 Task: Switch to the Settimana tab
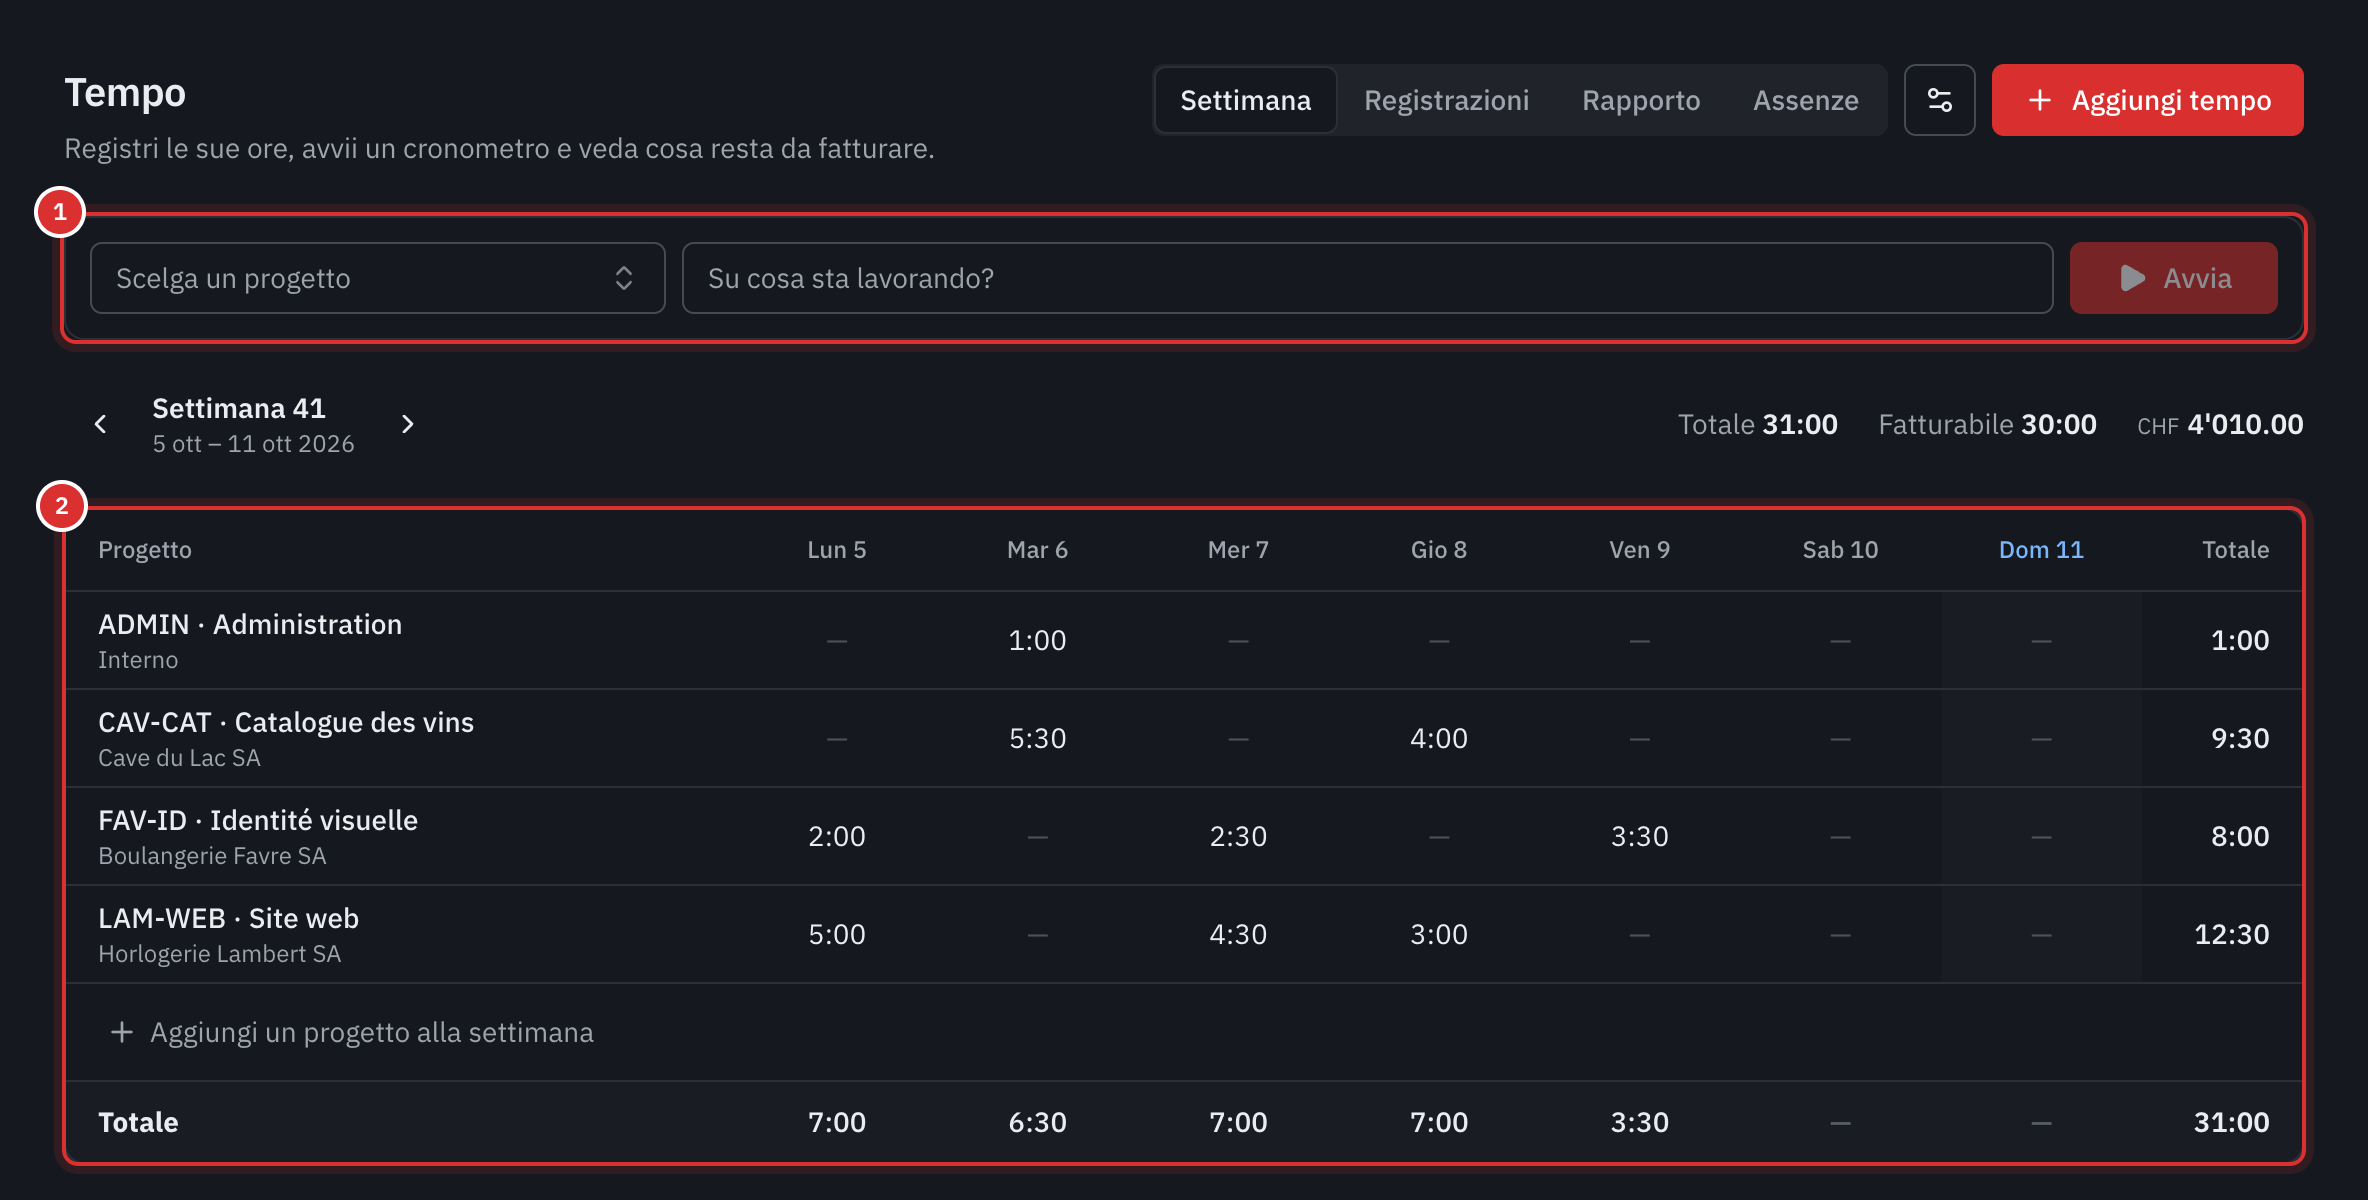[x=1245, y=100]
